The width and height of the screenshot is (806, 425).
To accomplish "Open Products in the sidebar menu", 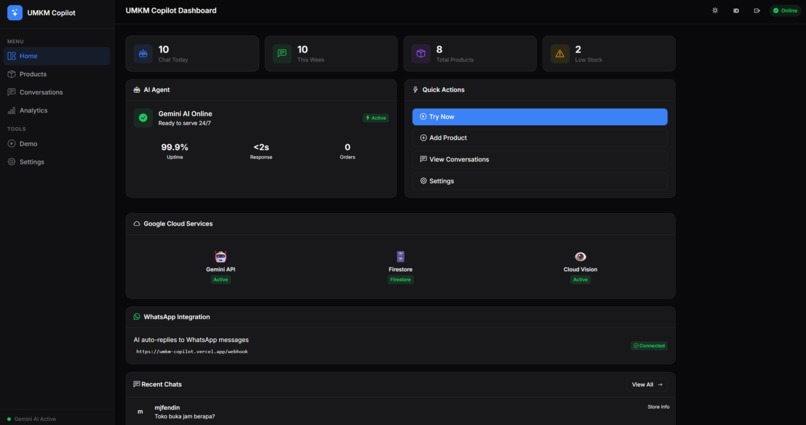I will point(57,74).
